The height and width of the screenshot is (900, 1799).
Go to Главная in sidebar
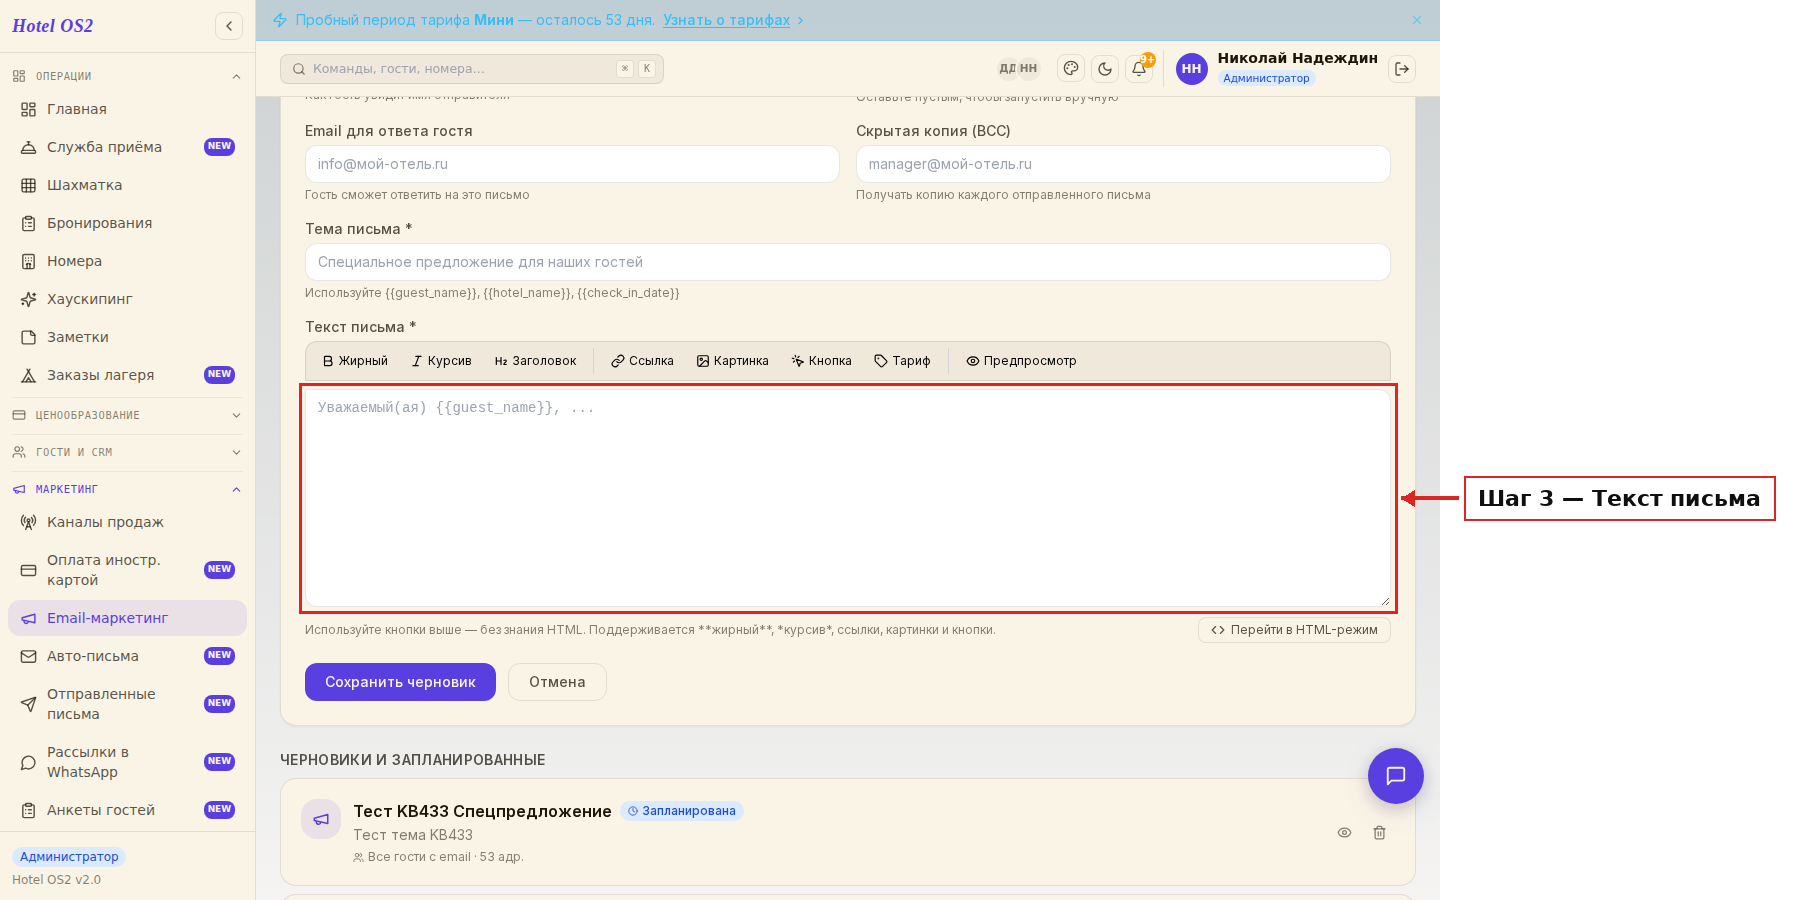(127, 109)
